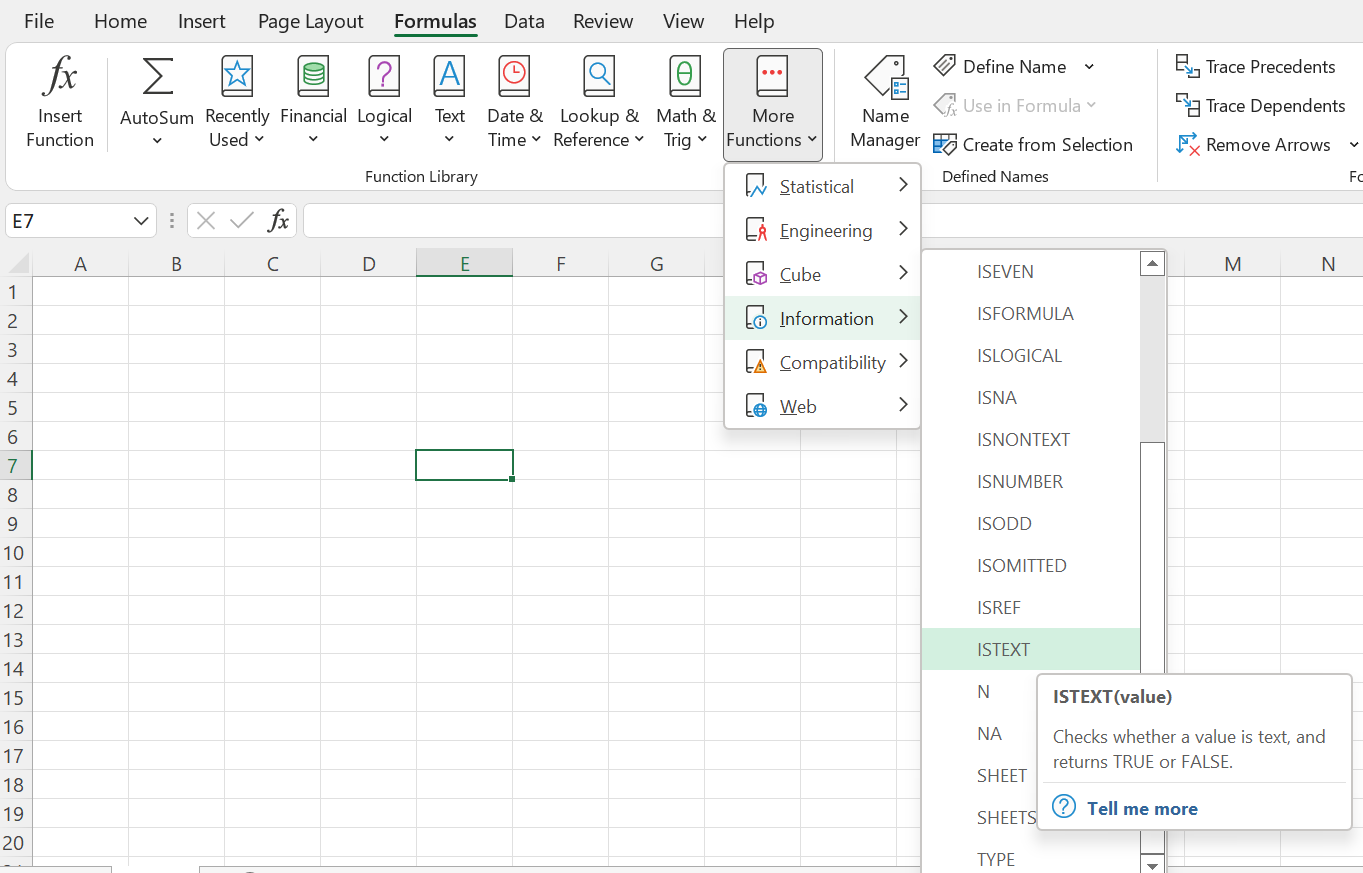Switch to the Insert tab

[x=202, y=21]
